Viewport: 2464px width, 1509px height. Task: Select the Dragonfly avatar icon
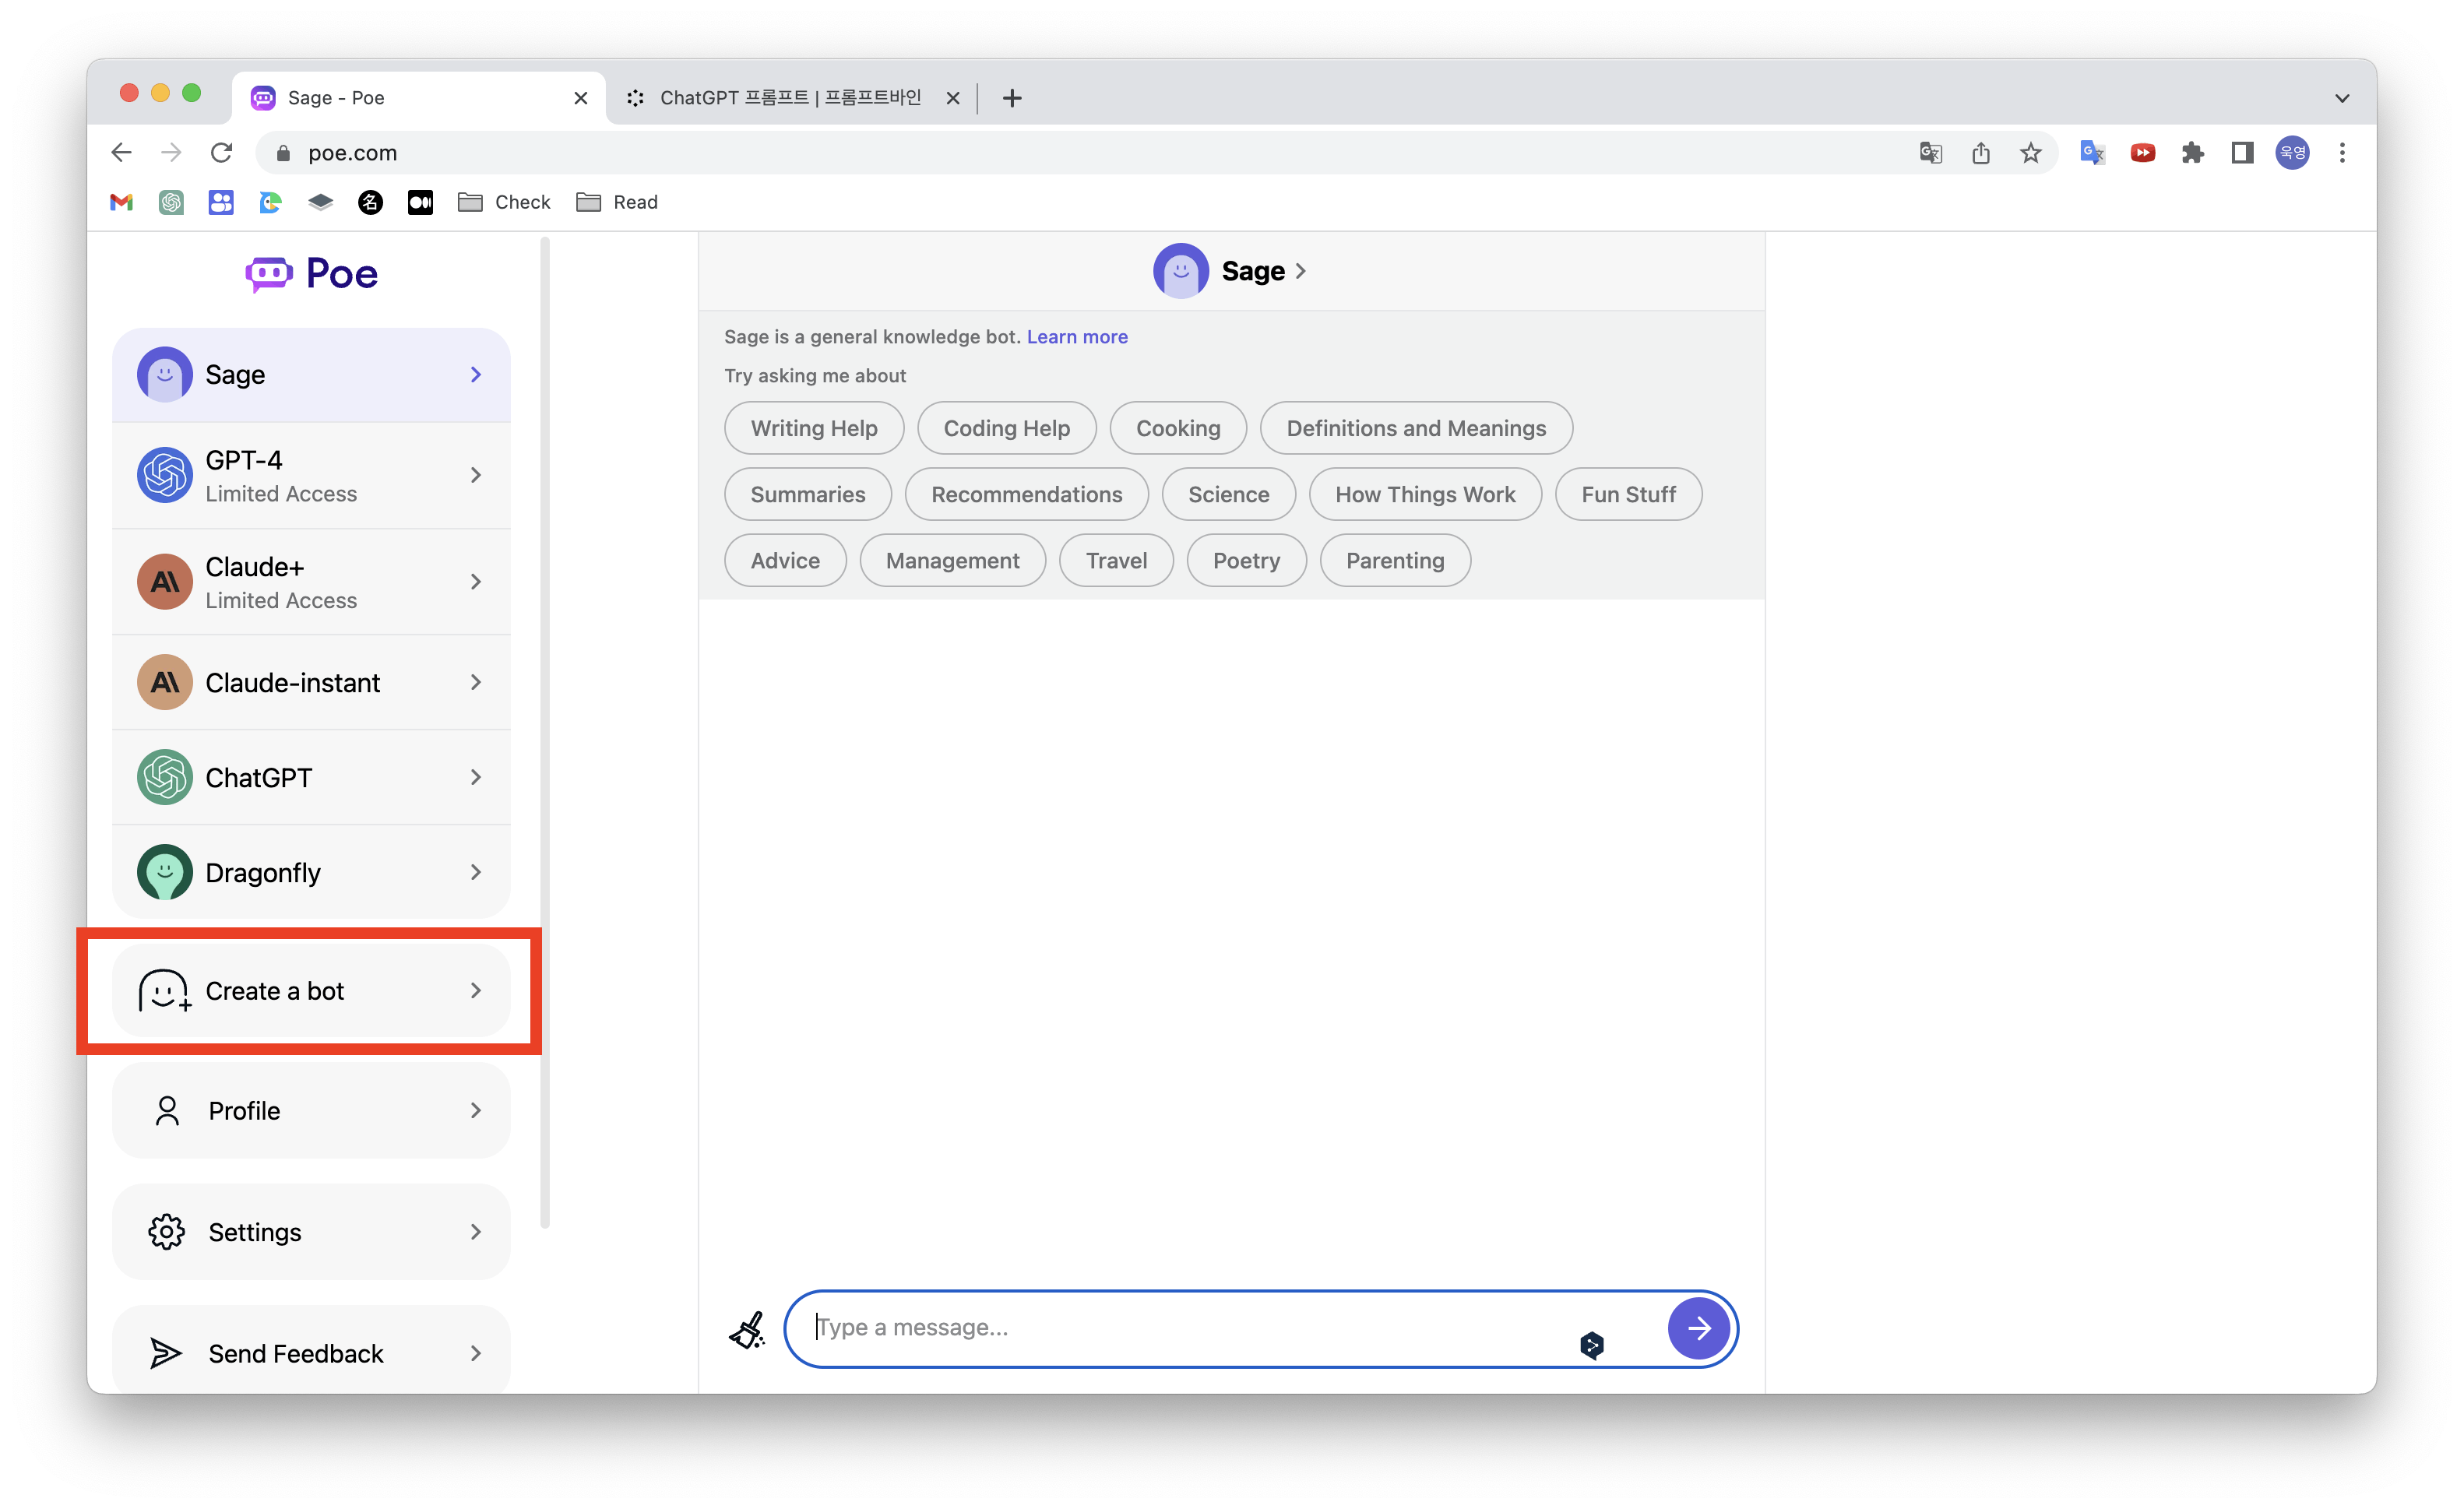[164, 872]
